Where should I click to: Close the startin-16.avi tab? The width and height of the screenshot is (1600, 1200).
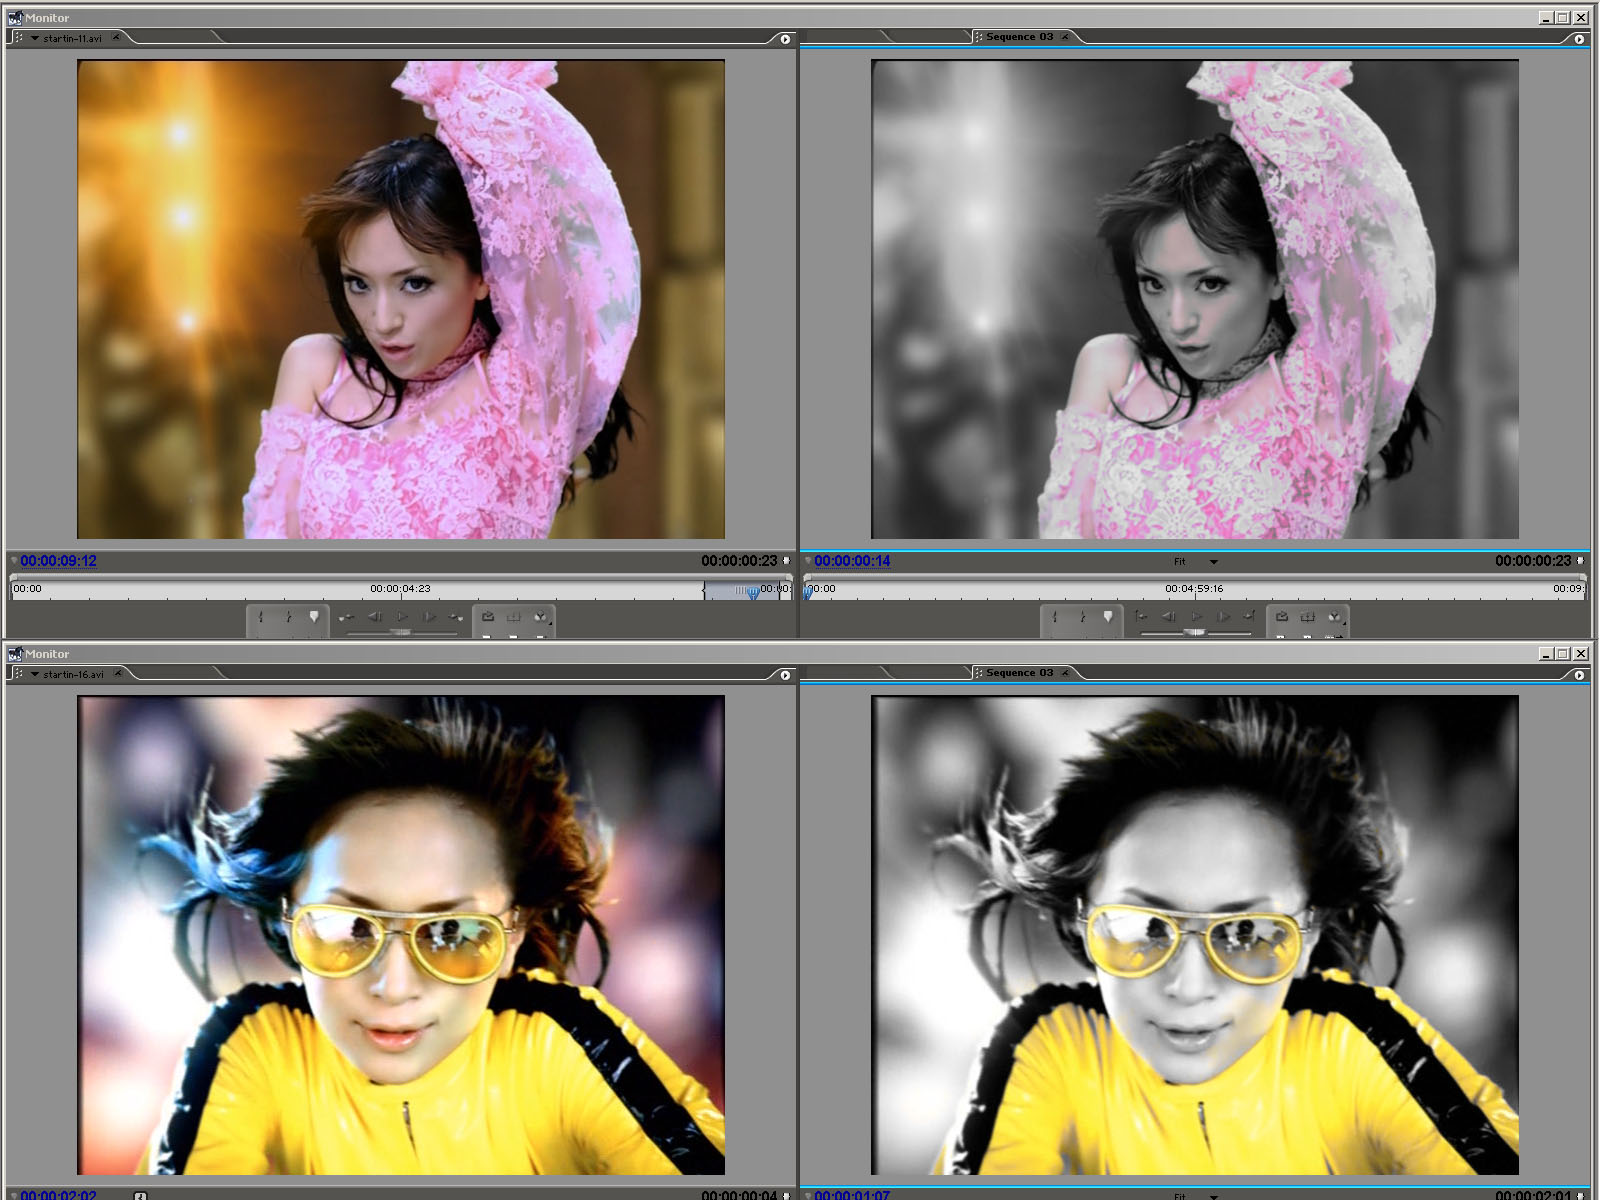[118, 673]
